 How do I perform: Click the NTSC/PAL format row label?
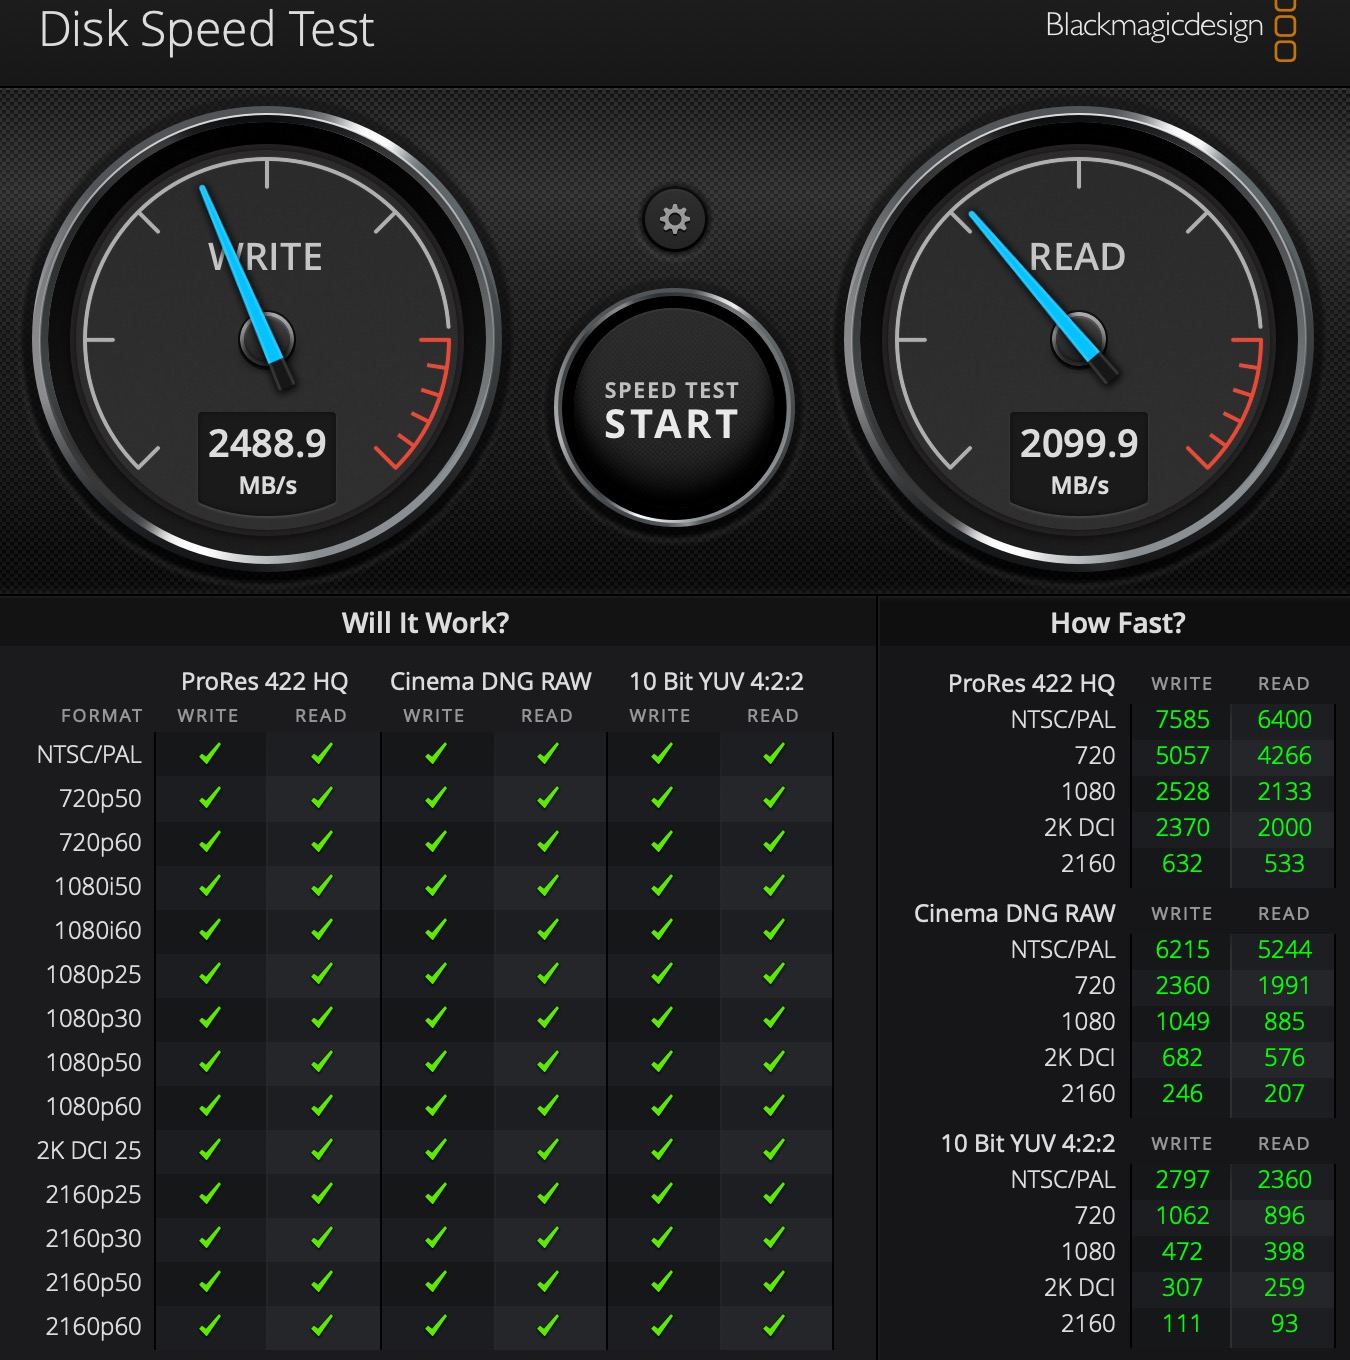click(x=89, y=755)
